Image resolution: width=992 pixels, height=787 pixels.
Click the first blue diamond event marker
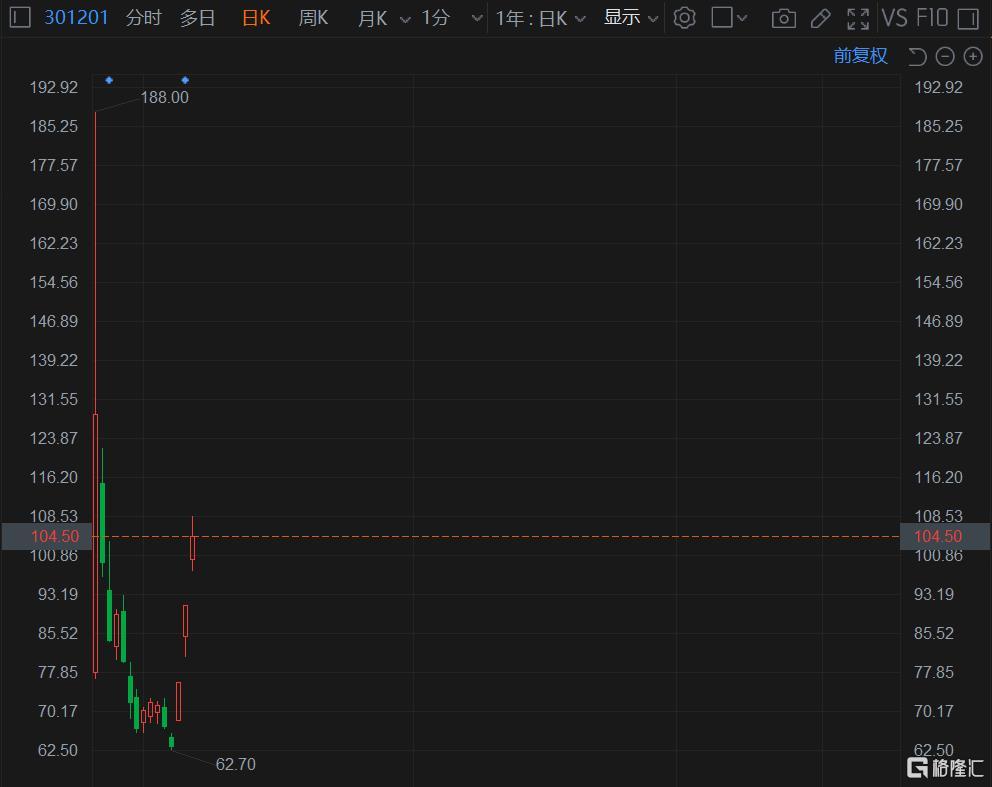[x=109, y=80]
